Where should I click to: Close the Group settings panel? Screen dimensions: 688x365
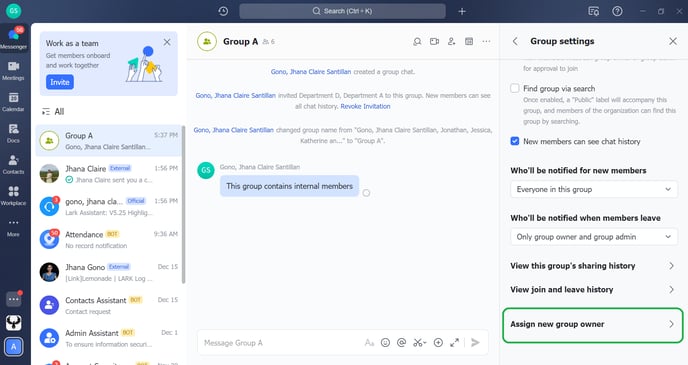673,41
